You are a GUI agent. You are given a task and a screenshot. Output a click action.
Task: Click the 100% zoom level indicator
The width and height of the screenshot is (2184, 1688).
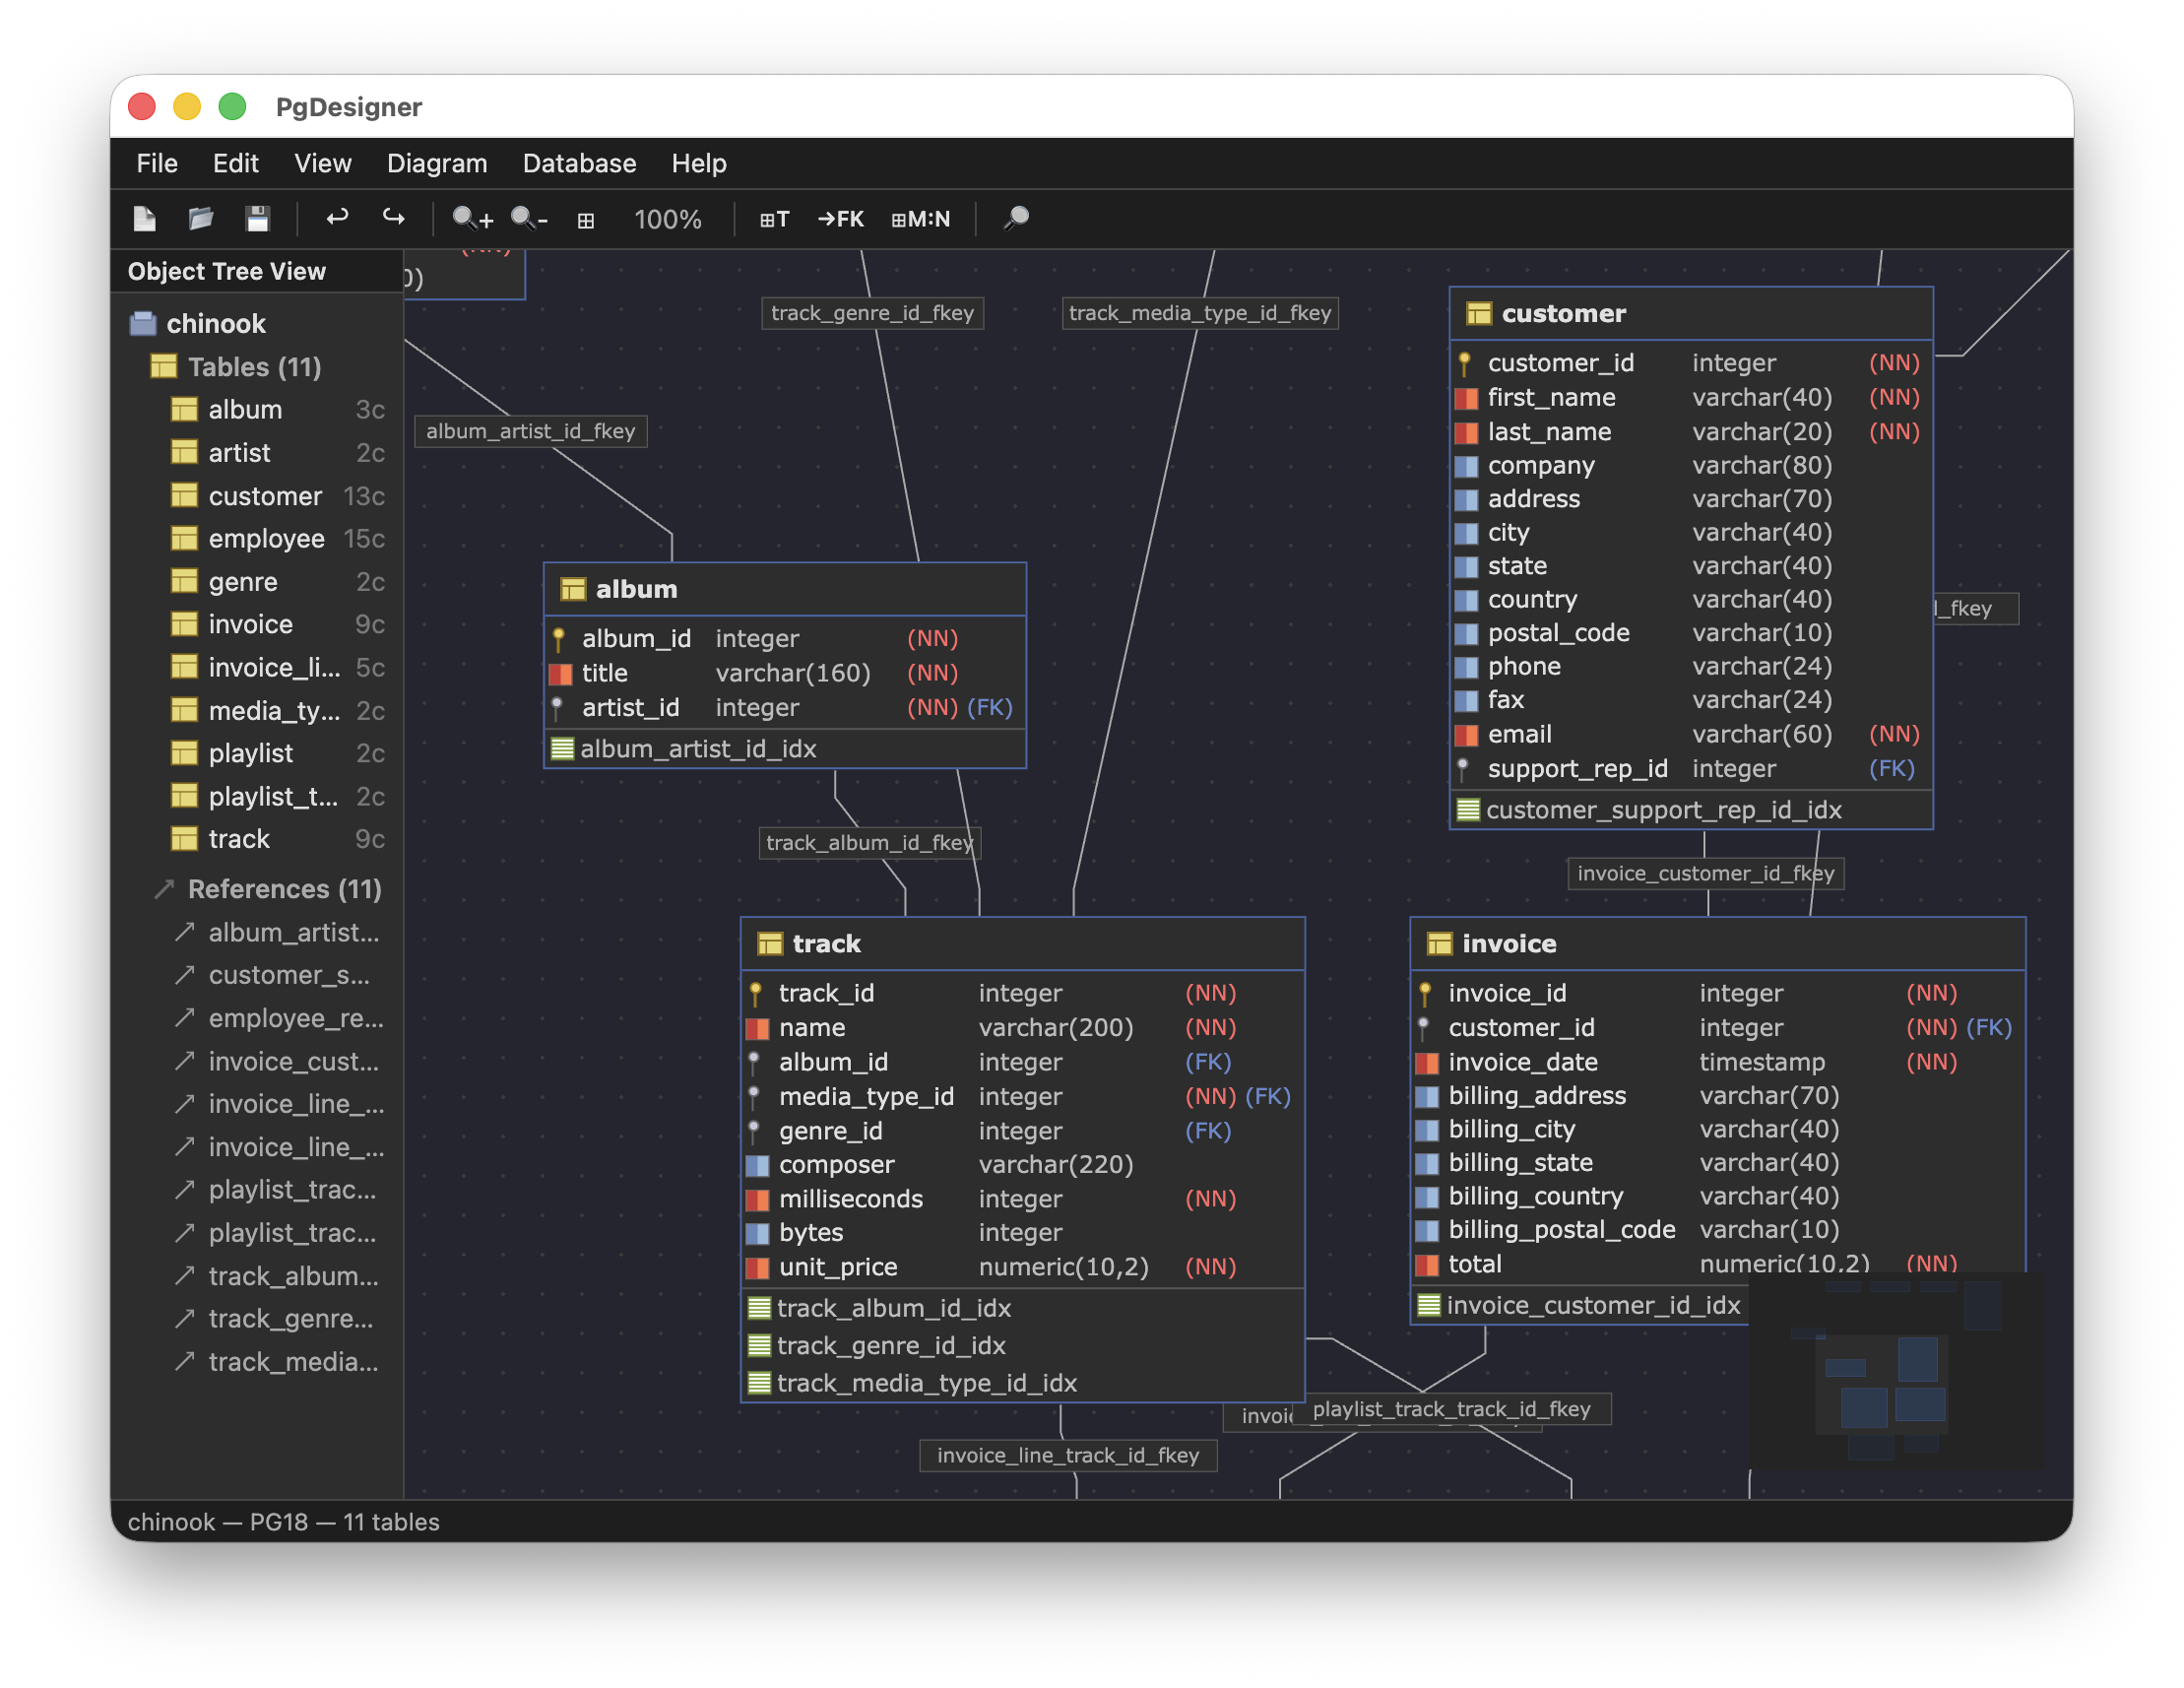[x=667, y=219]
